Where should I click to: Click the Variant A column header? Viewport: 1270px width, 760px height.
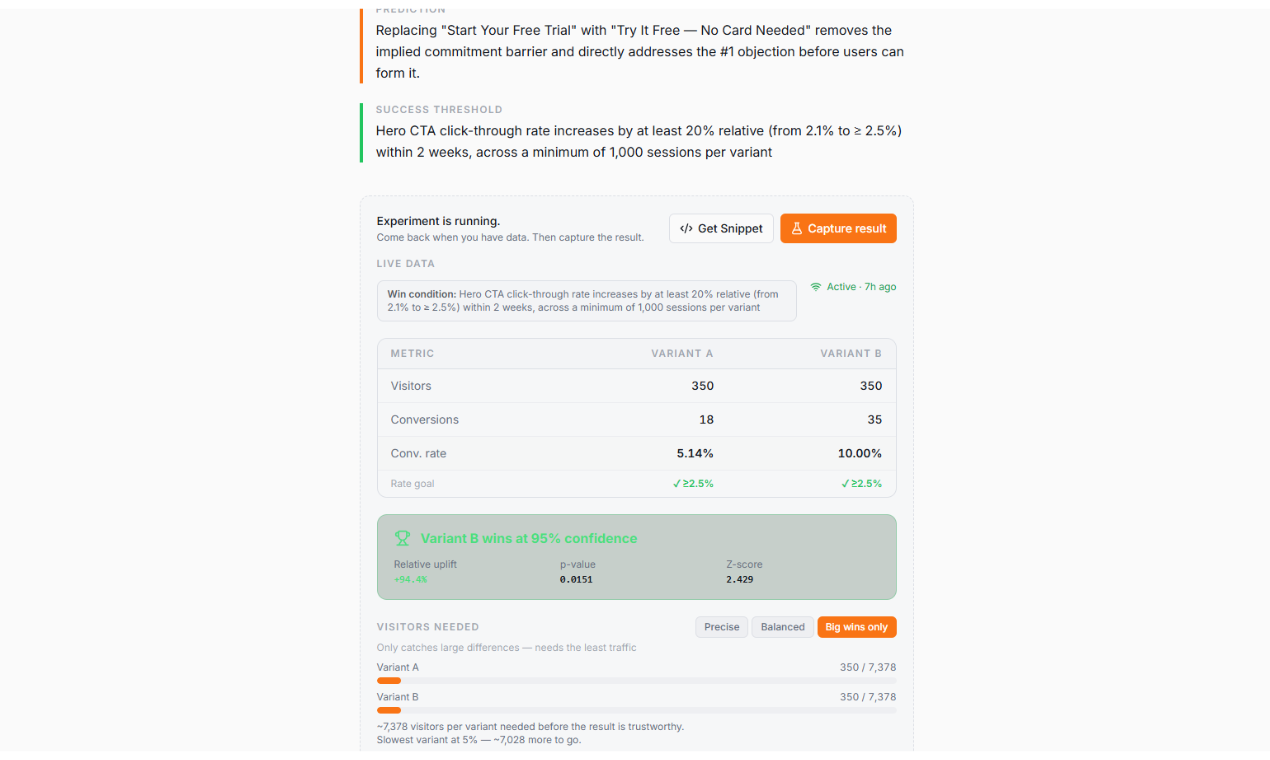coord(681,353)
